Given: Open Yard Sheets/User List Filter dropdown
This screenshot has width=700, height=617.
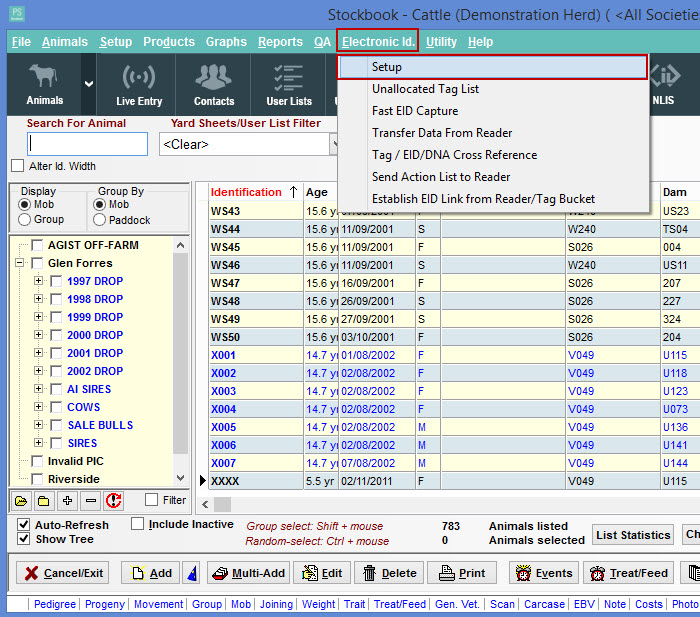Looking at the screenshot, I should click(x=335, y=144).
